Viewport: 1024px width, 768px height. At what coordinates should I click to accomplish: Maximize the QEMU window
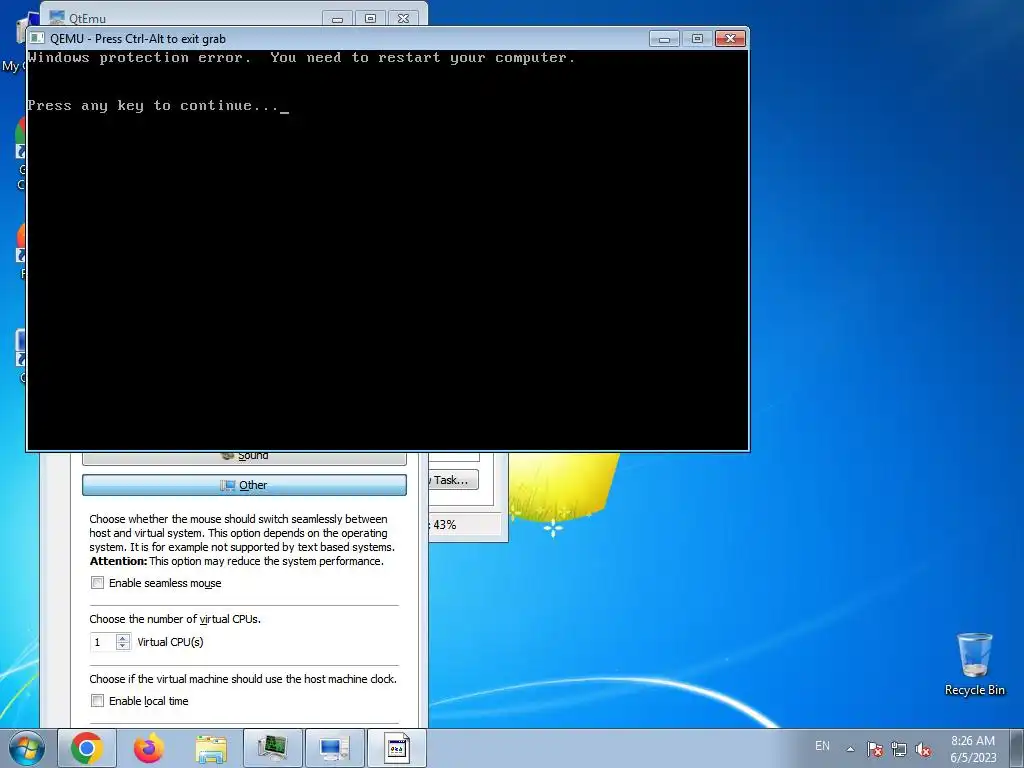coord(697,39)
